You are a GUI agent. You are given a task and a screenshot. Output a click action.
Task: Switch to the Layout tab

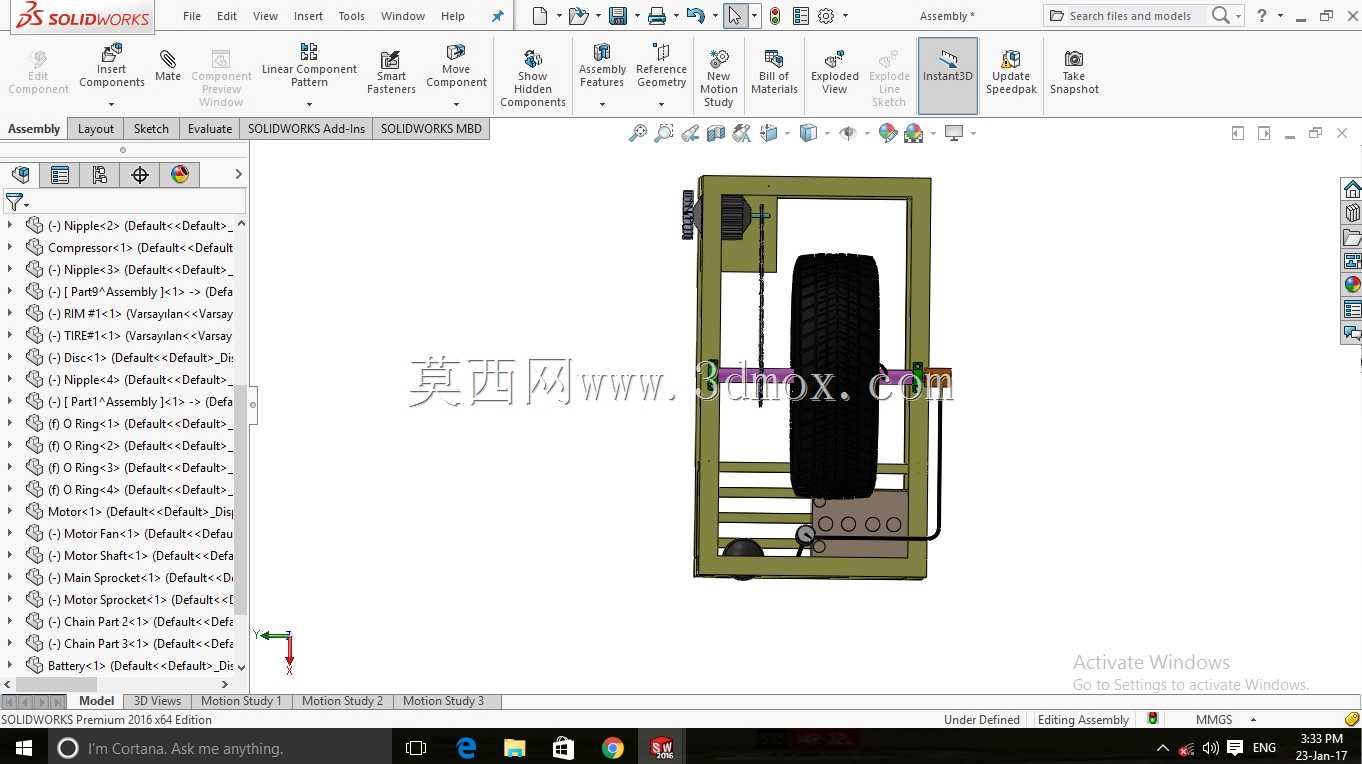(x=96, y=129)
